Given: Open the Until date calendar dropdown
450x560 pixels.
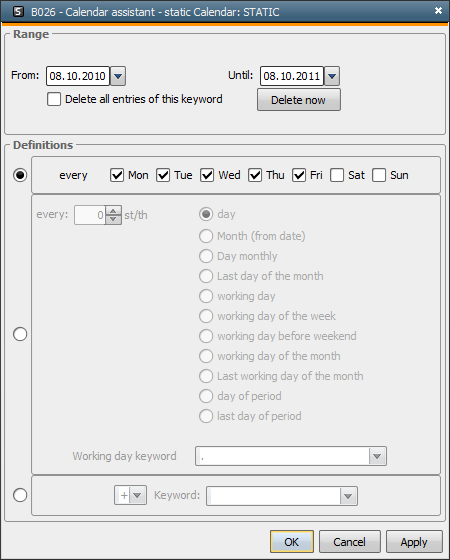Looking at the screenshot, I should 332,76.
